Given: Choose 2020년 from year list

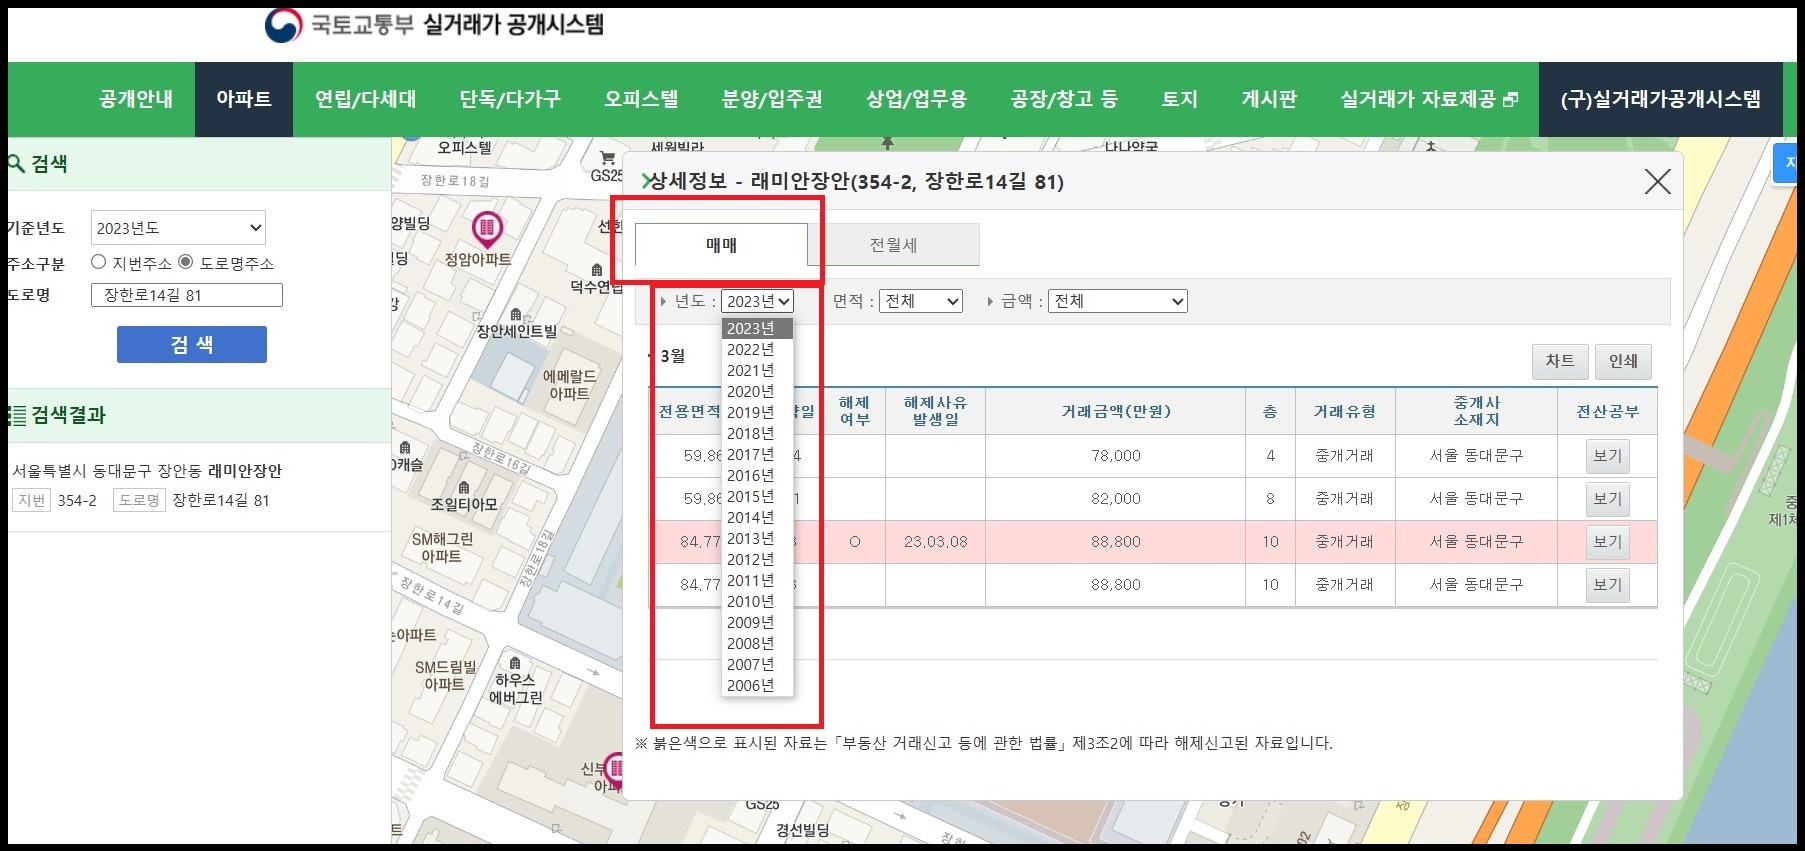Looking at the screenshot, I should point(757,391).
